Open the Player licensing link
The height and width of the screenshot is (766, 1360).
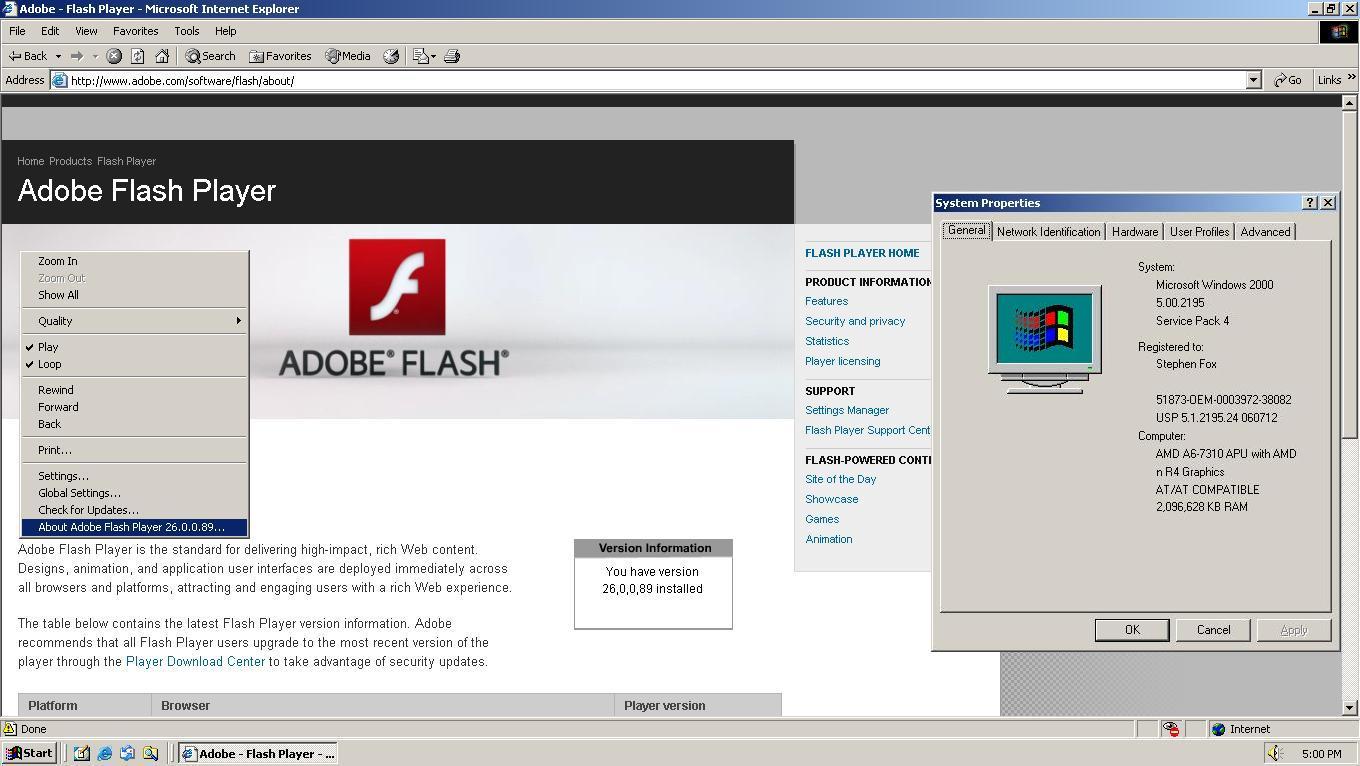[x=843, y=361]
